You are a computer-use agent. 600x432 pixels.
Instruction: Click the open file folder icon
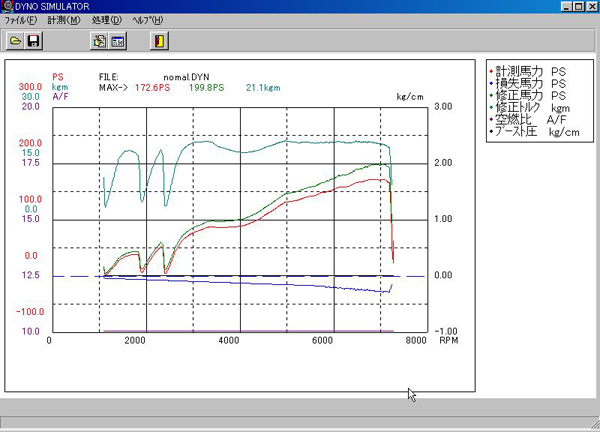click(x=16, y=41)
